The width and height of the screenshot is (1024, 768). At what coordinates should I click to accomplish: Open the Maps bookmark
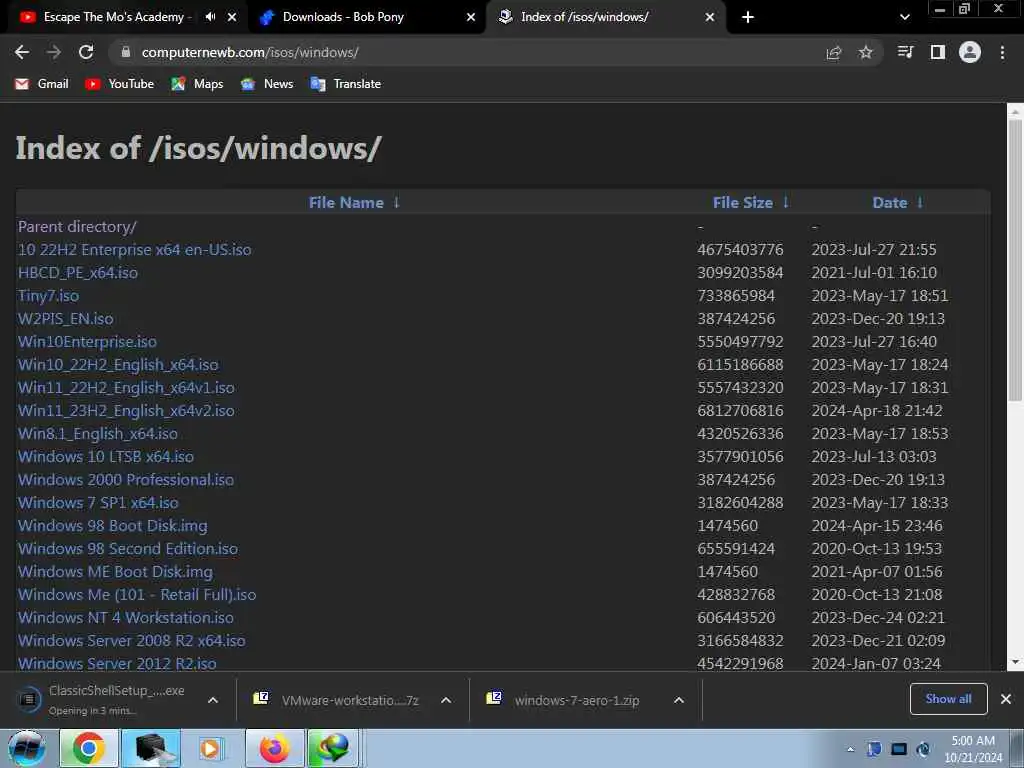click(x=197, y=84)
